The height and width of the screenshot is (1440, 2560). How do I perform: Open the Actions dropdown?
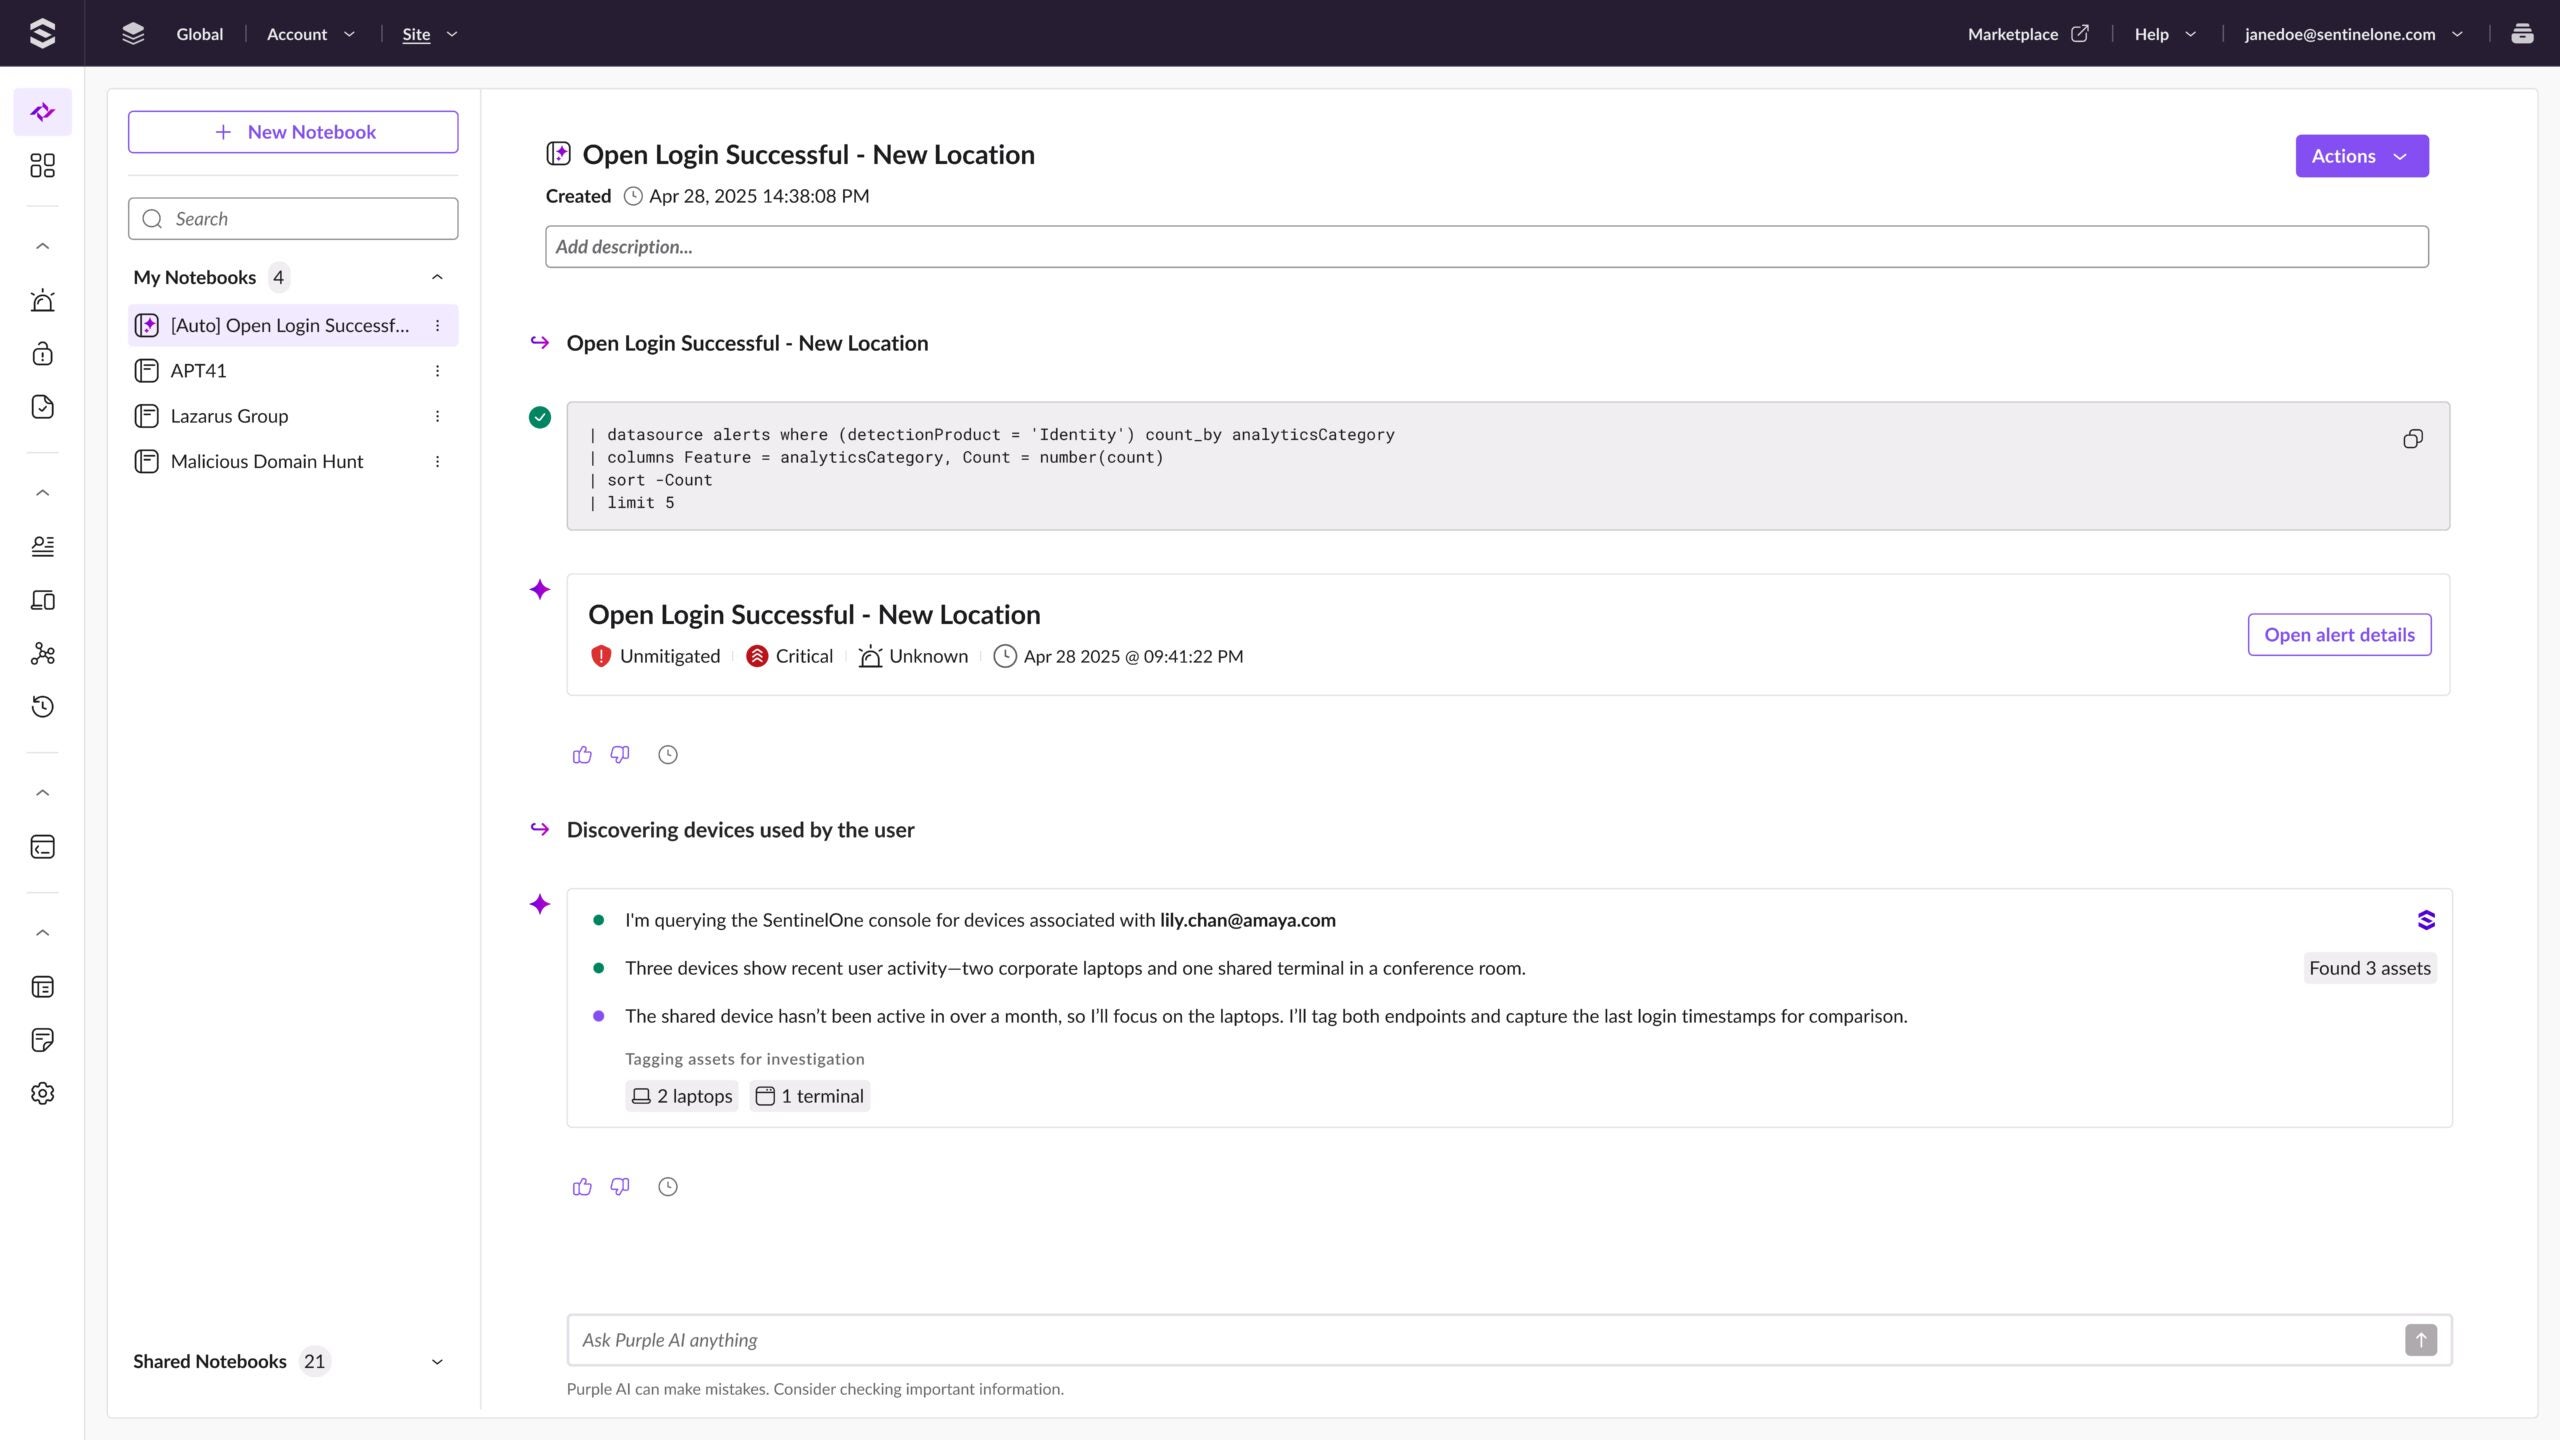(x=2361, y=156)
